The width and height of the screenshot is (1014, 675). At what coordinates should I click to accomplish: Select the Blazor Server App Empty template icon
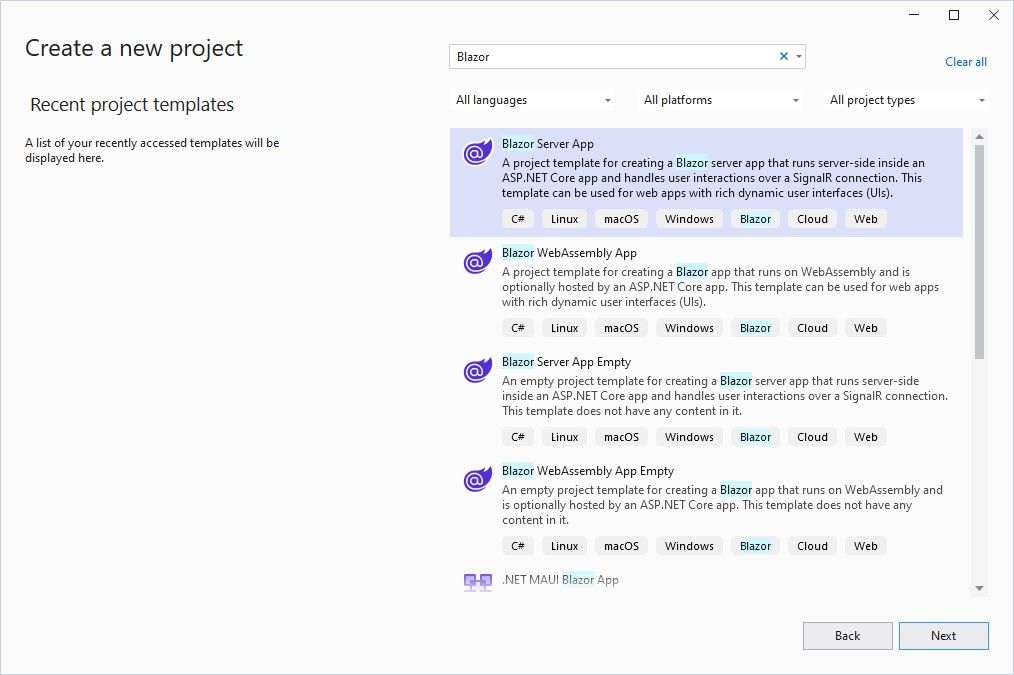point(476,370)
